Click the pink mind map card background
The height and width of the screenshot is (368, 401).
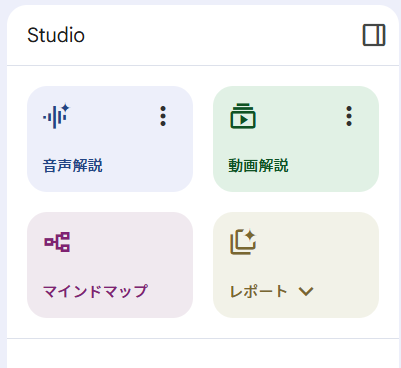tap(110, 265)
